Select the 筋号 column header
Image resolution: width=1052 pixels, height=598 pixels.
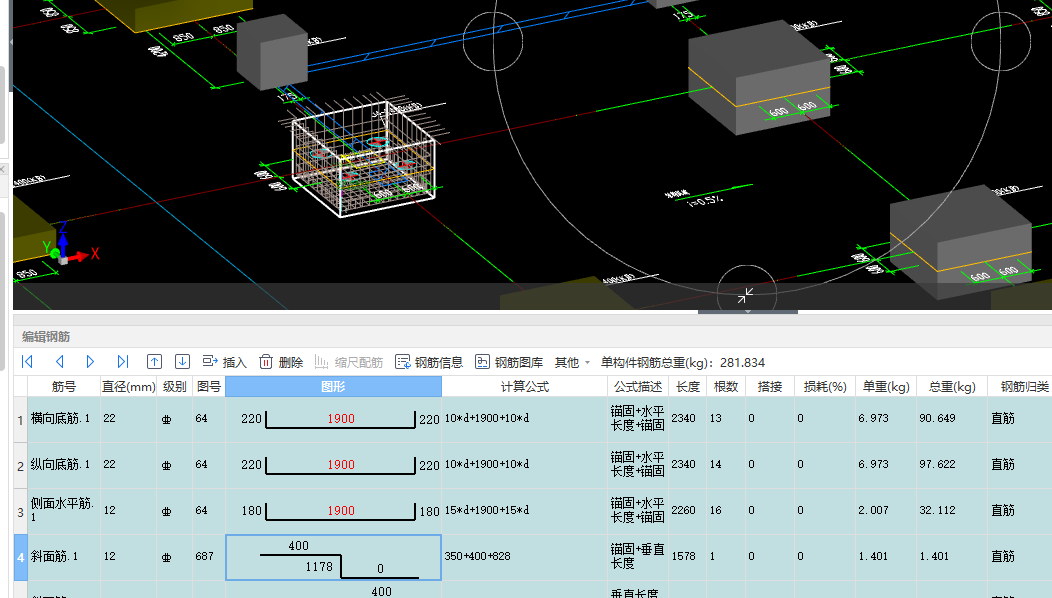coord(64,387)
